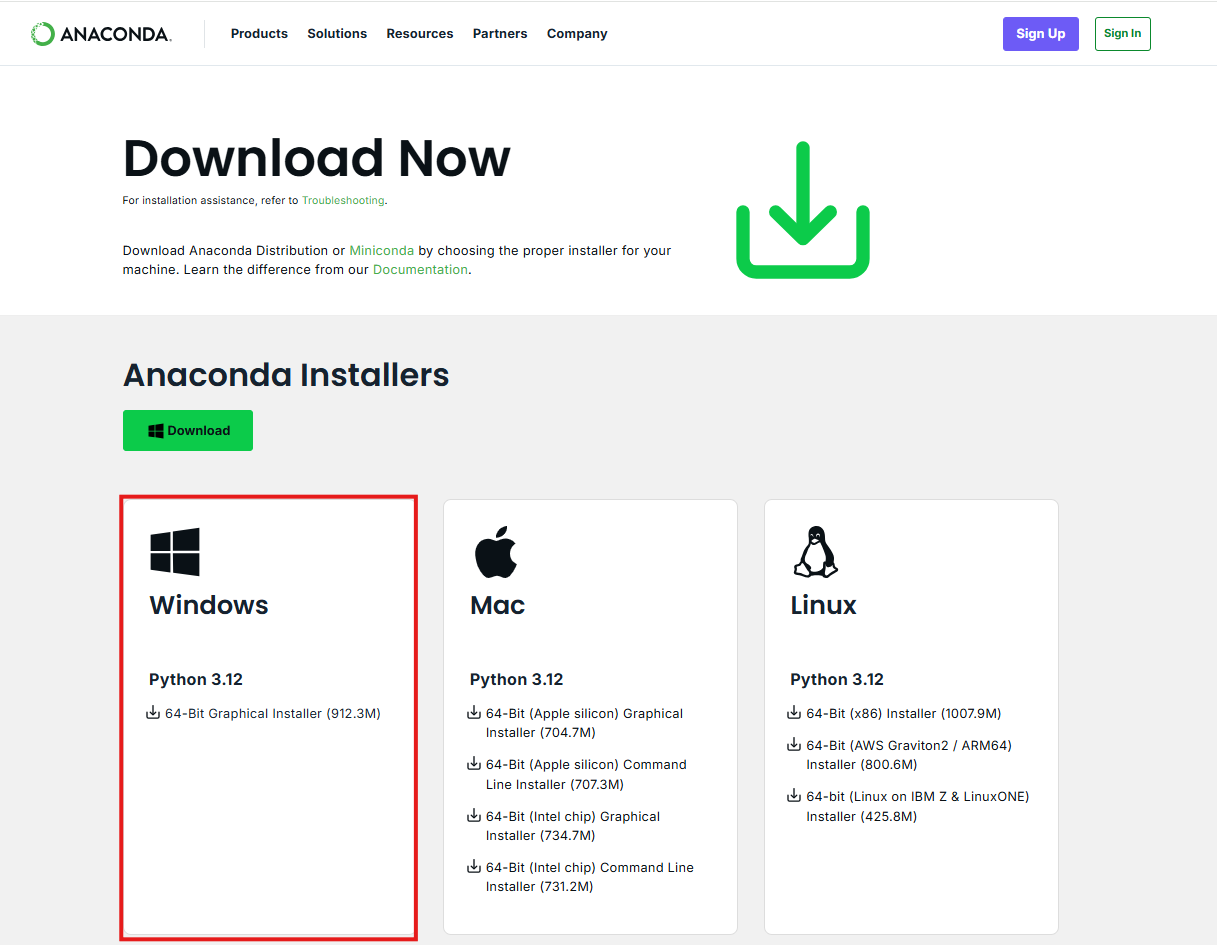Screen dimensions: 1217x945
Task: Click download icon beside Intel chip Command Line Installer
Action: (474, 867)
